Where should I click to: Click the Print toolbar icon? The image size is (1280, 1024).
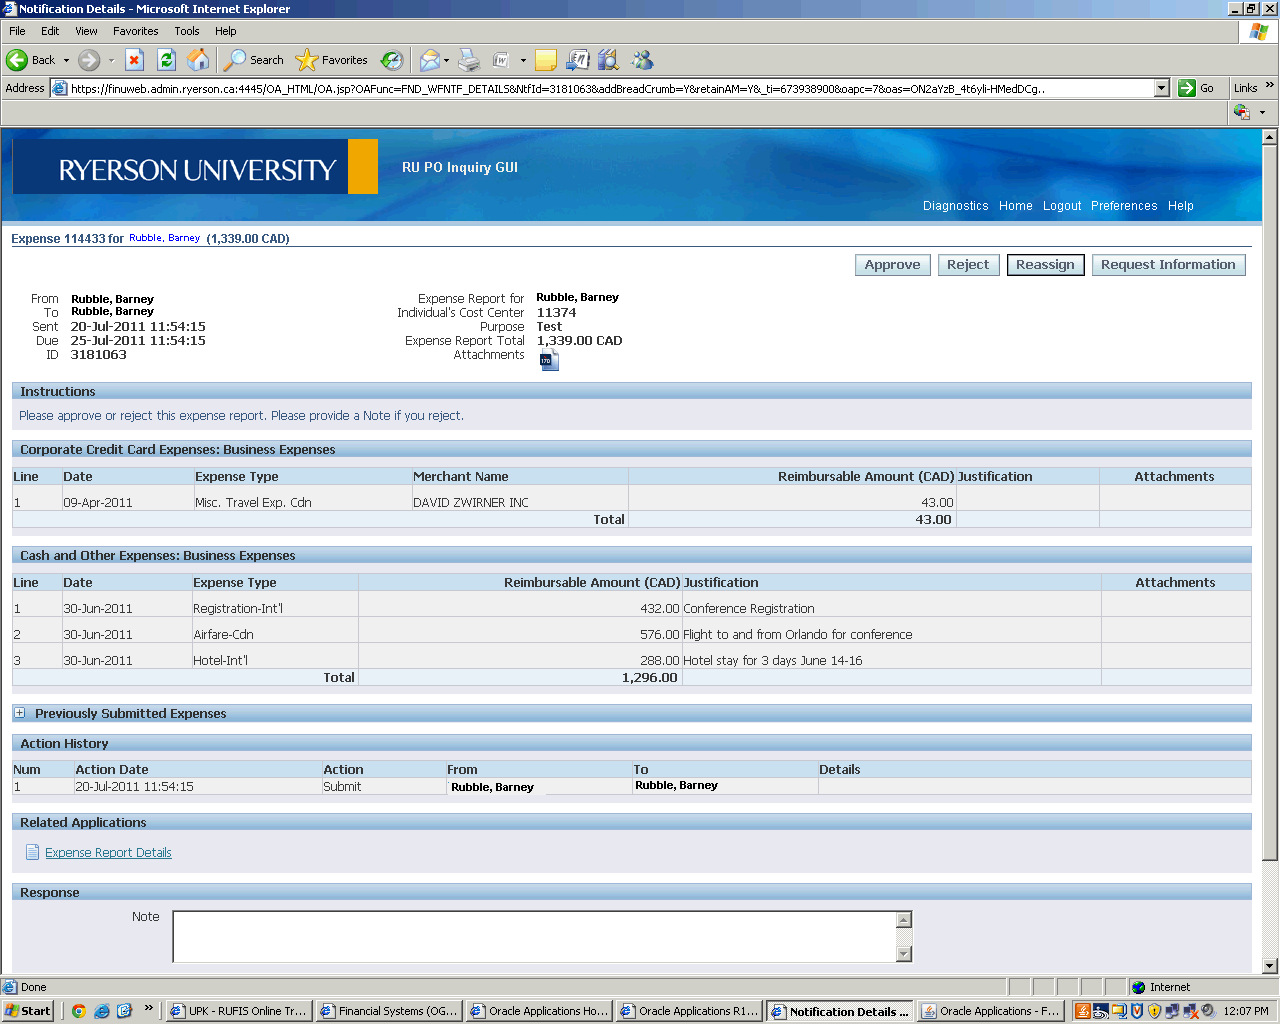[469, 60]
